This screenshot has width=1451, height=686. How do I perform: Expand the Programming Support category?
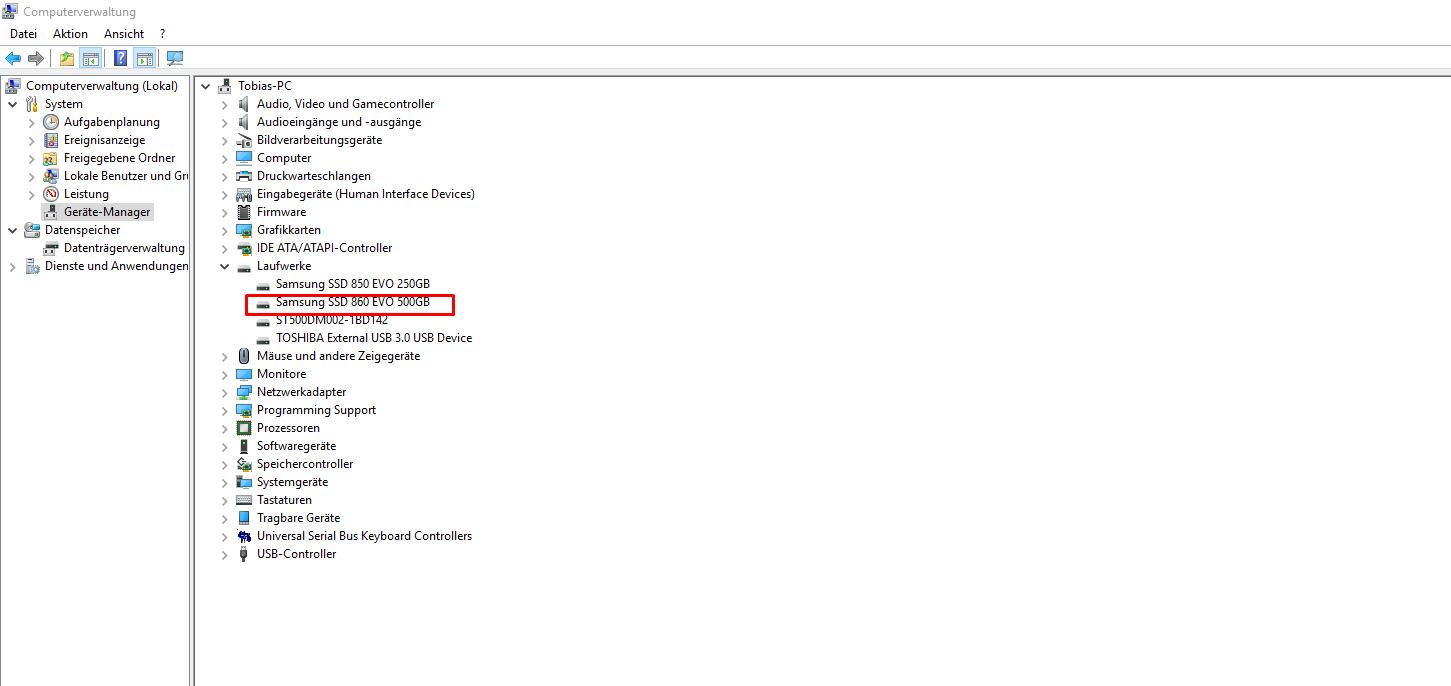tap(225, 410)
